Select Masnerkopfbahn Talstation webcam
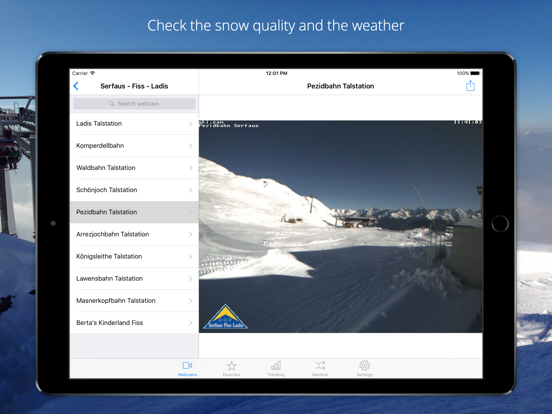The height and width of the screenshot is (414, 552). click(x=134, y=301)
